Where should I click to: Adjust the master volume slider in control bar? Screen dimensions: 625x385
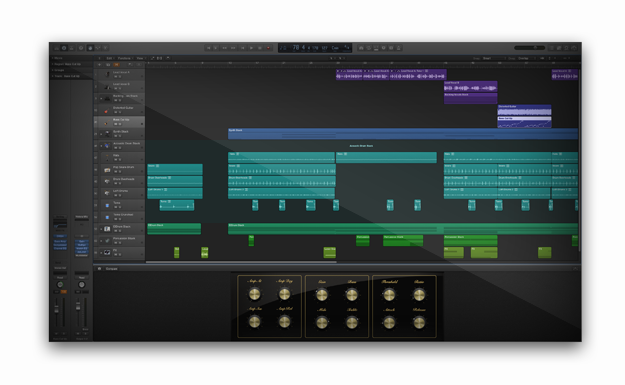click(x=530, y=48)
